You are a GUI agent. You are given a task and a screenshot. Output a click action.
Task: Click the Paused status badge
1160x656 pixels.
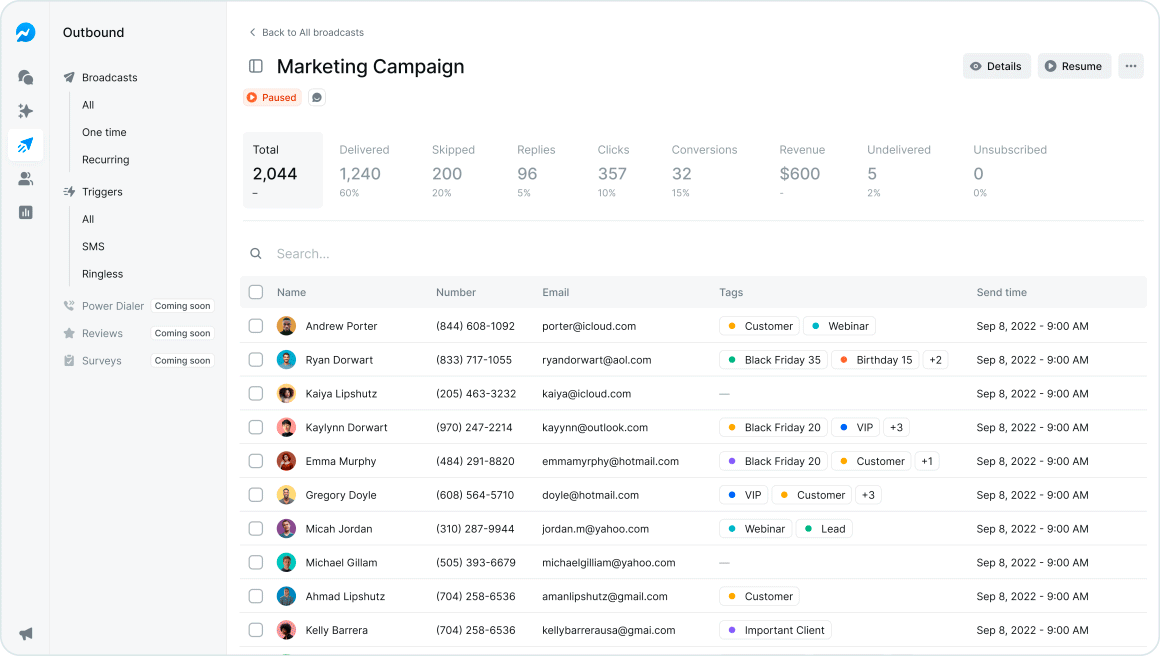pos(272,98)
